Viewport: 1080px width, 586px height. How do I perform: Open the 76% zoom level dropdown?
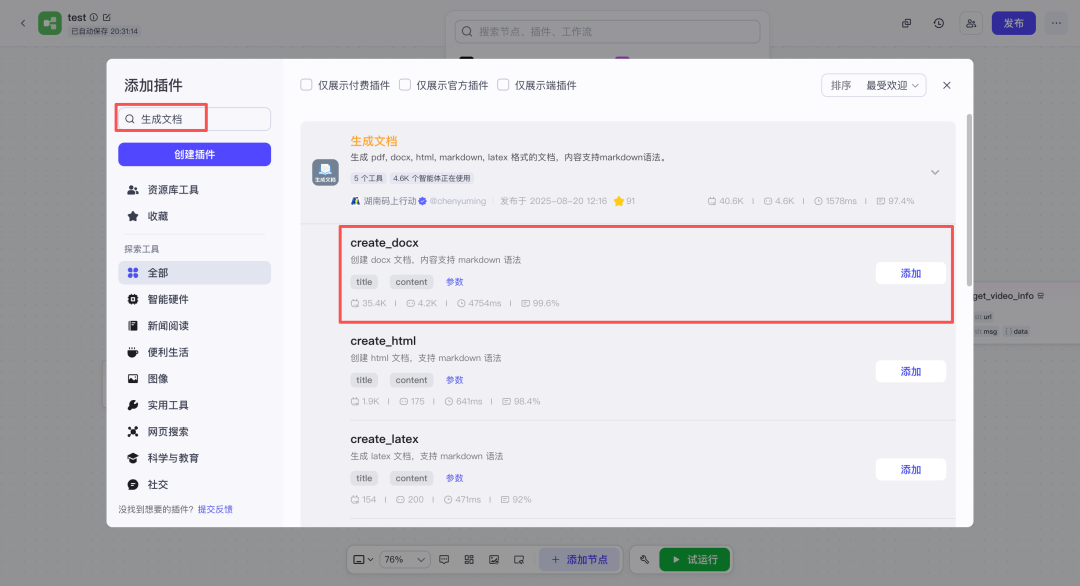click(x=405, y=559)
